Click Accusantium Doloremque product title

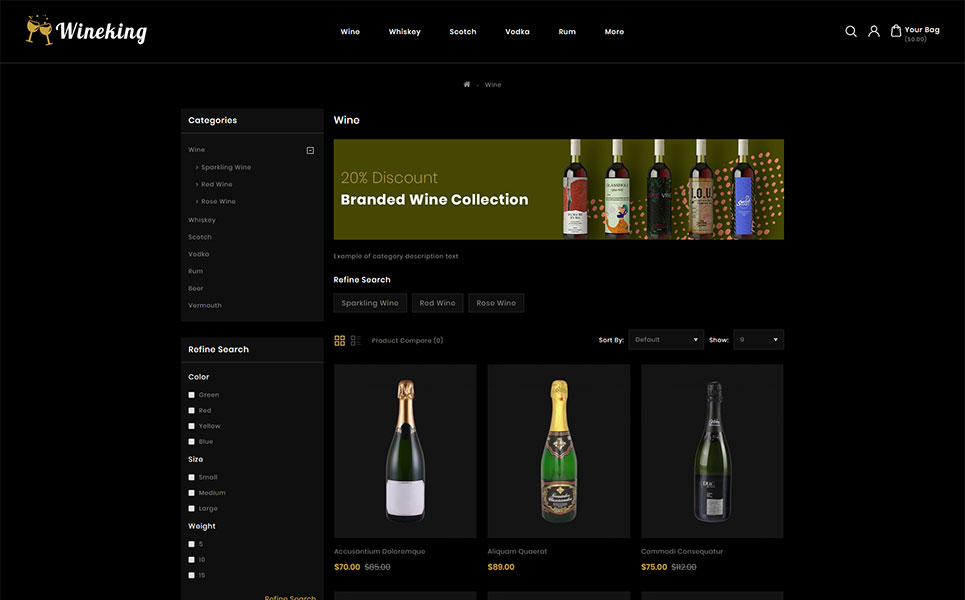[380, 552]
